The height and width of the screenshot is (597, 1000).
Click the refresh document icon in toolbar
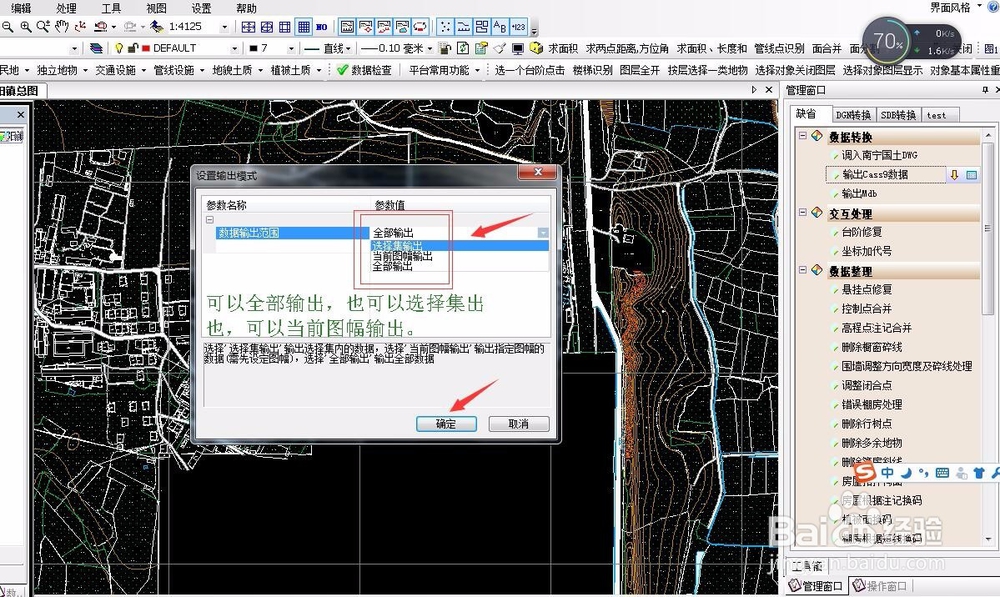pyautogui.click(x=463, y=48)
